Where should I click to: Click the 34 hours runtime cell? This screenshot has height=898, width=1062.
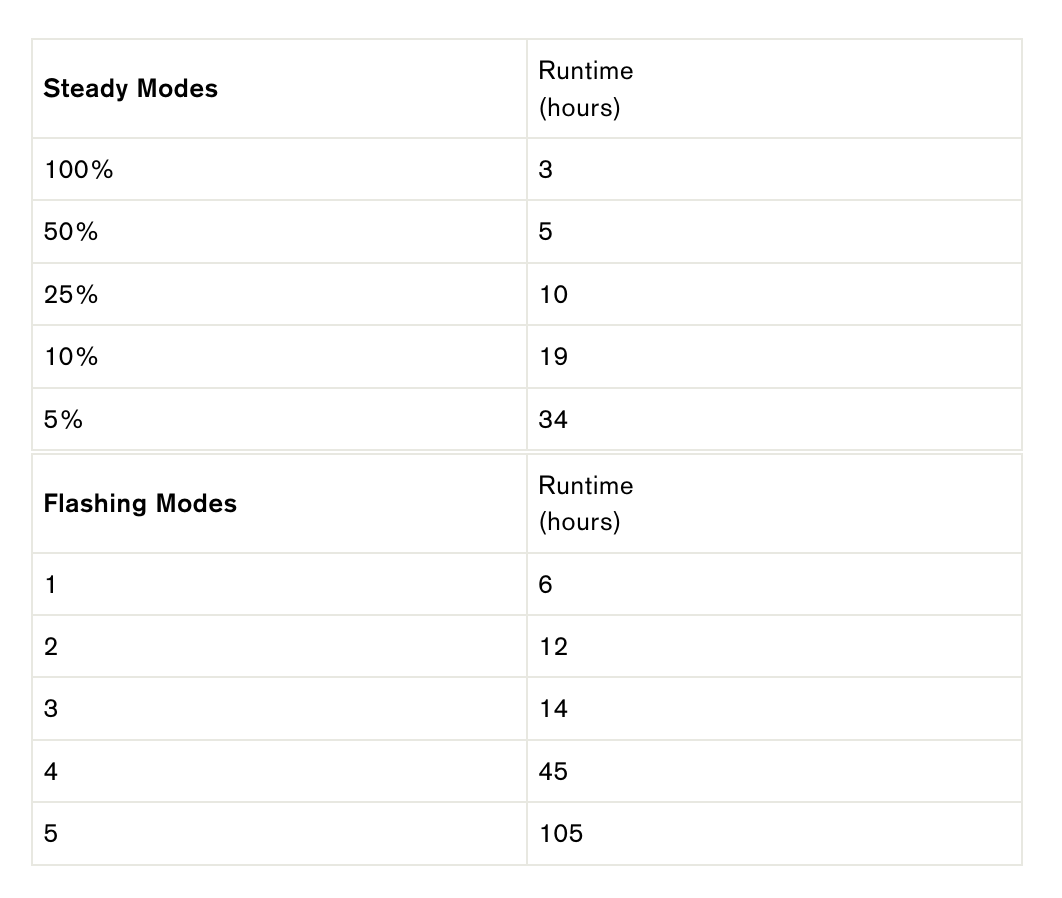point(553,420)
